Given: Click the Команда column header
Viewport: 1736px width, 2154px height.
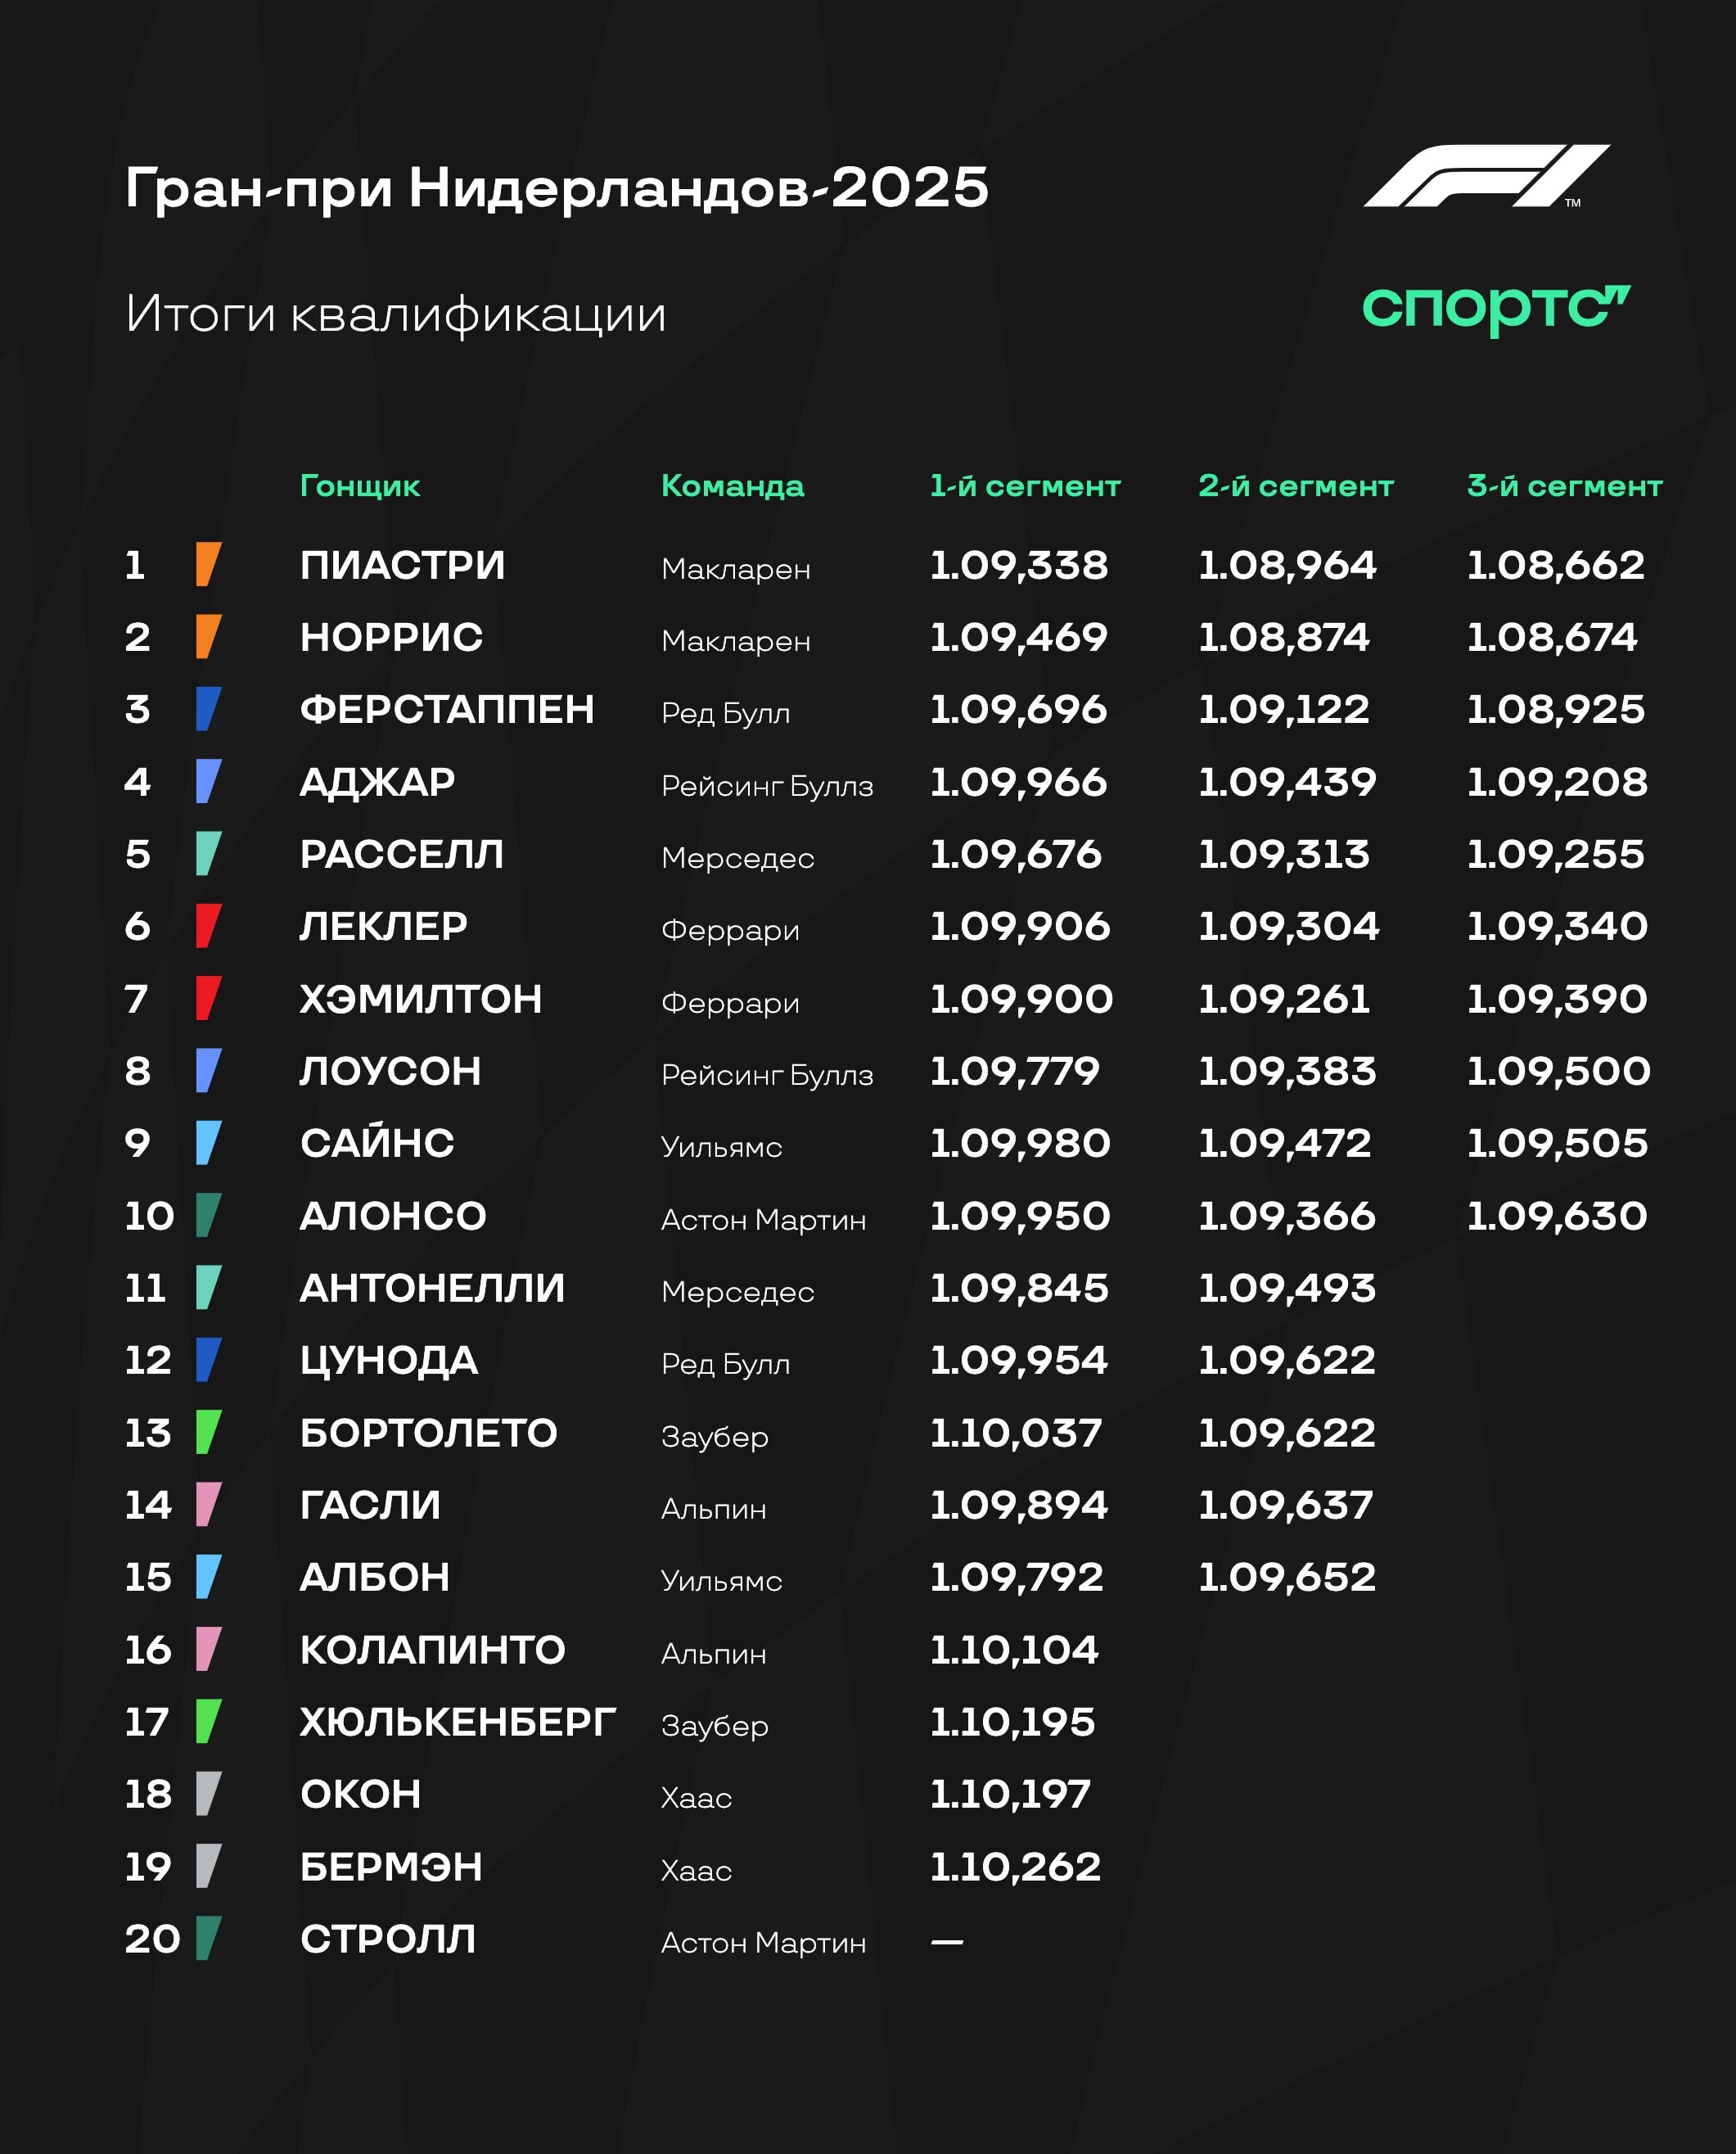Looking at the screenshot, I should [x=732, y=486].
